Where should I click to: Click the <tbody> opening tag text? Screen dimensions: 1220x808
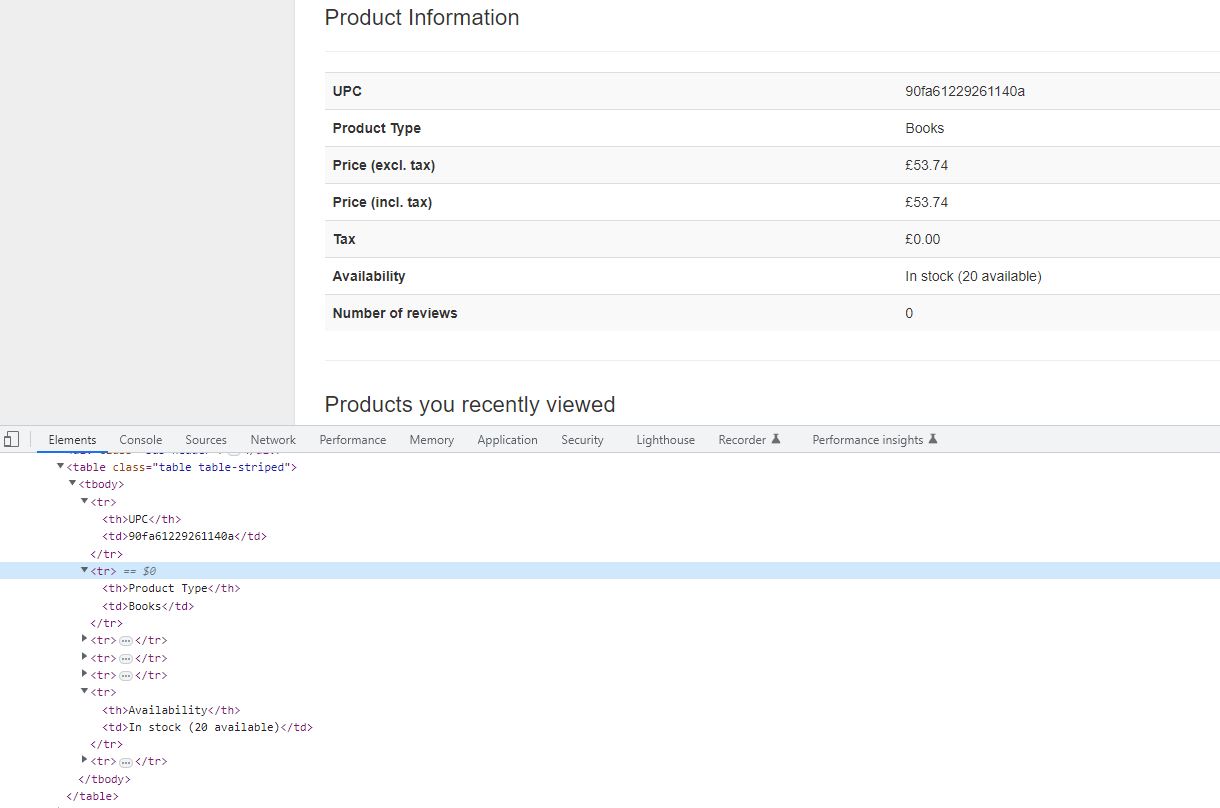coord(101,484)
